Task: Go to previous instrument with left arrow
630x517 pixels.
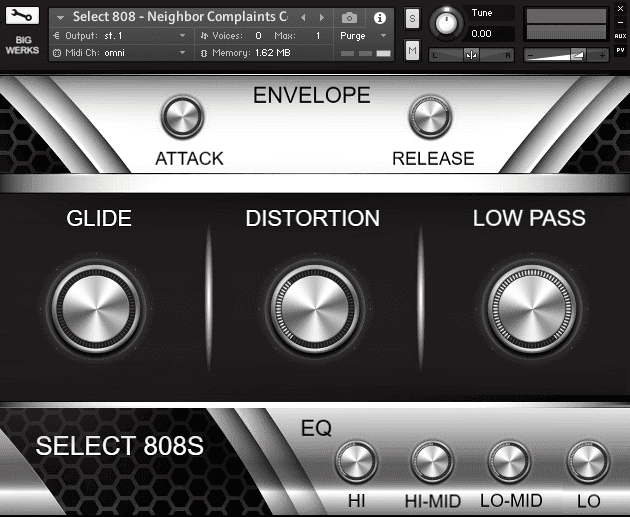Action: click(303, 18)
